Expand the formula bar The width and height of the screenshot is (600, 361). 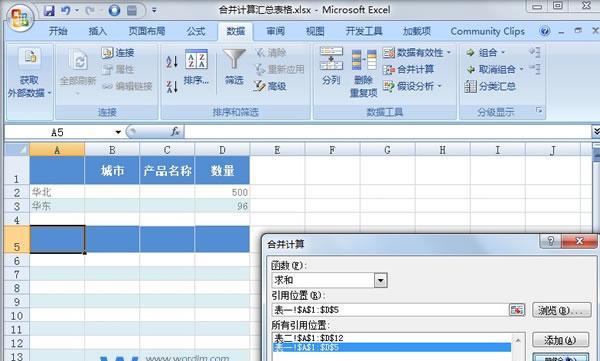[x=596, y=132]
